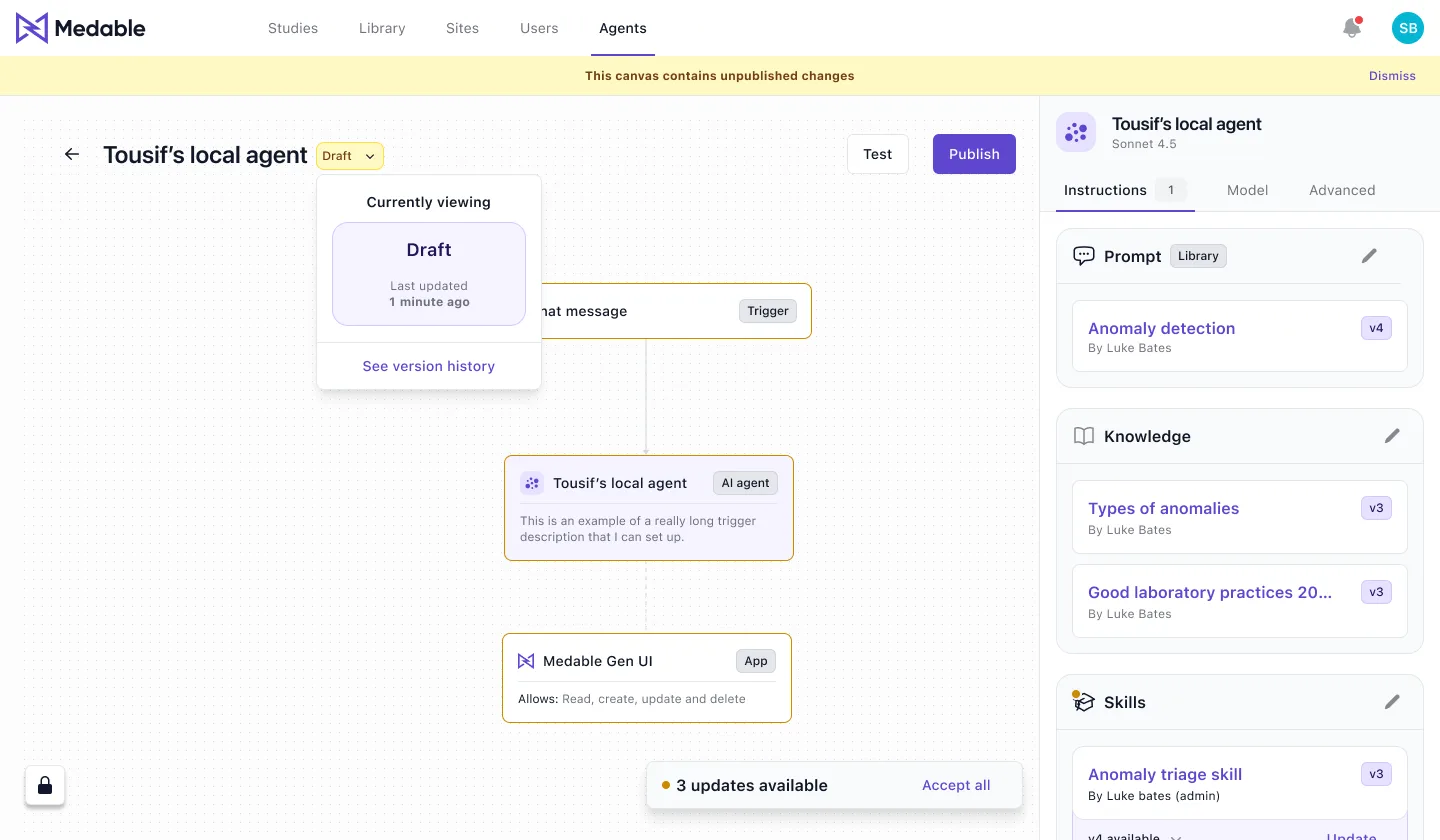Click the Medable logo
Viewport: 1440px width, 840px height.
tap(81, 28)
